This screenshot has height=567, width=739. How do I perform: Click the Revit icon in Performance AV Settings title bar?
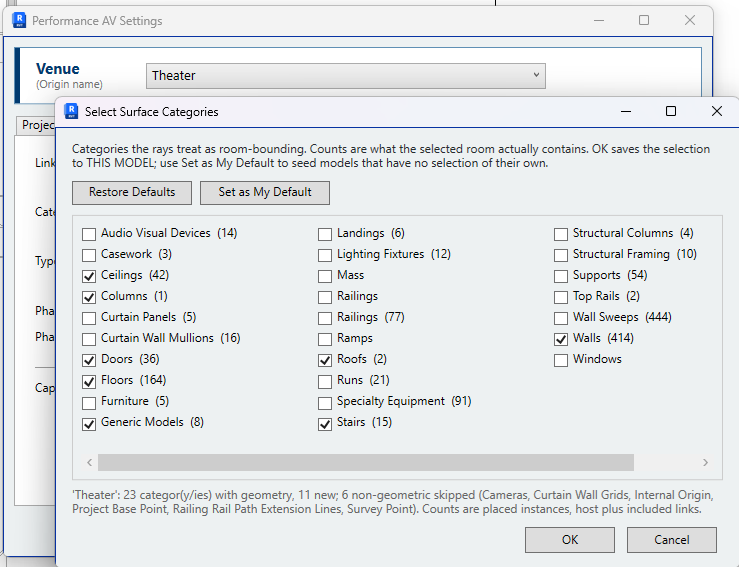19,20
